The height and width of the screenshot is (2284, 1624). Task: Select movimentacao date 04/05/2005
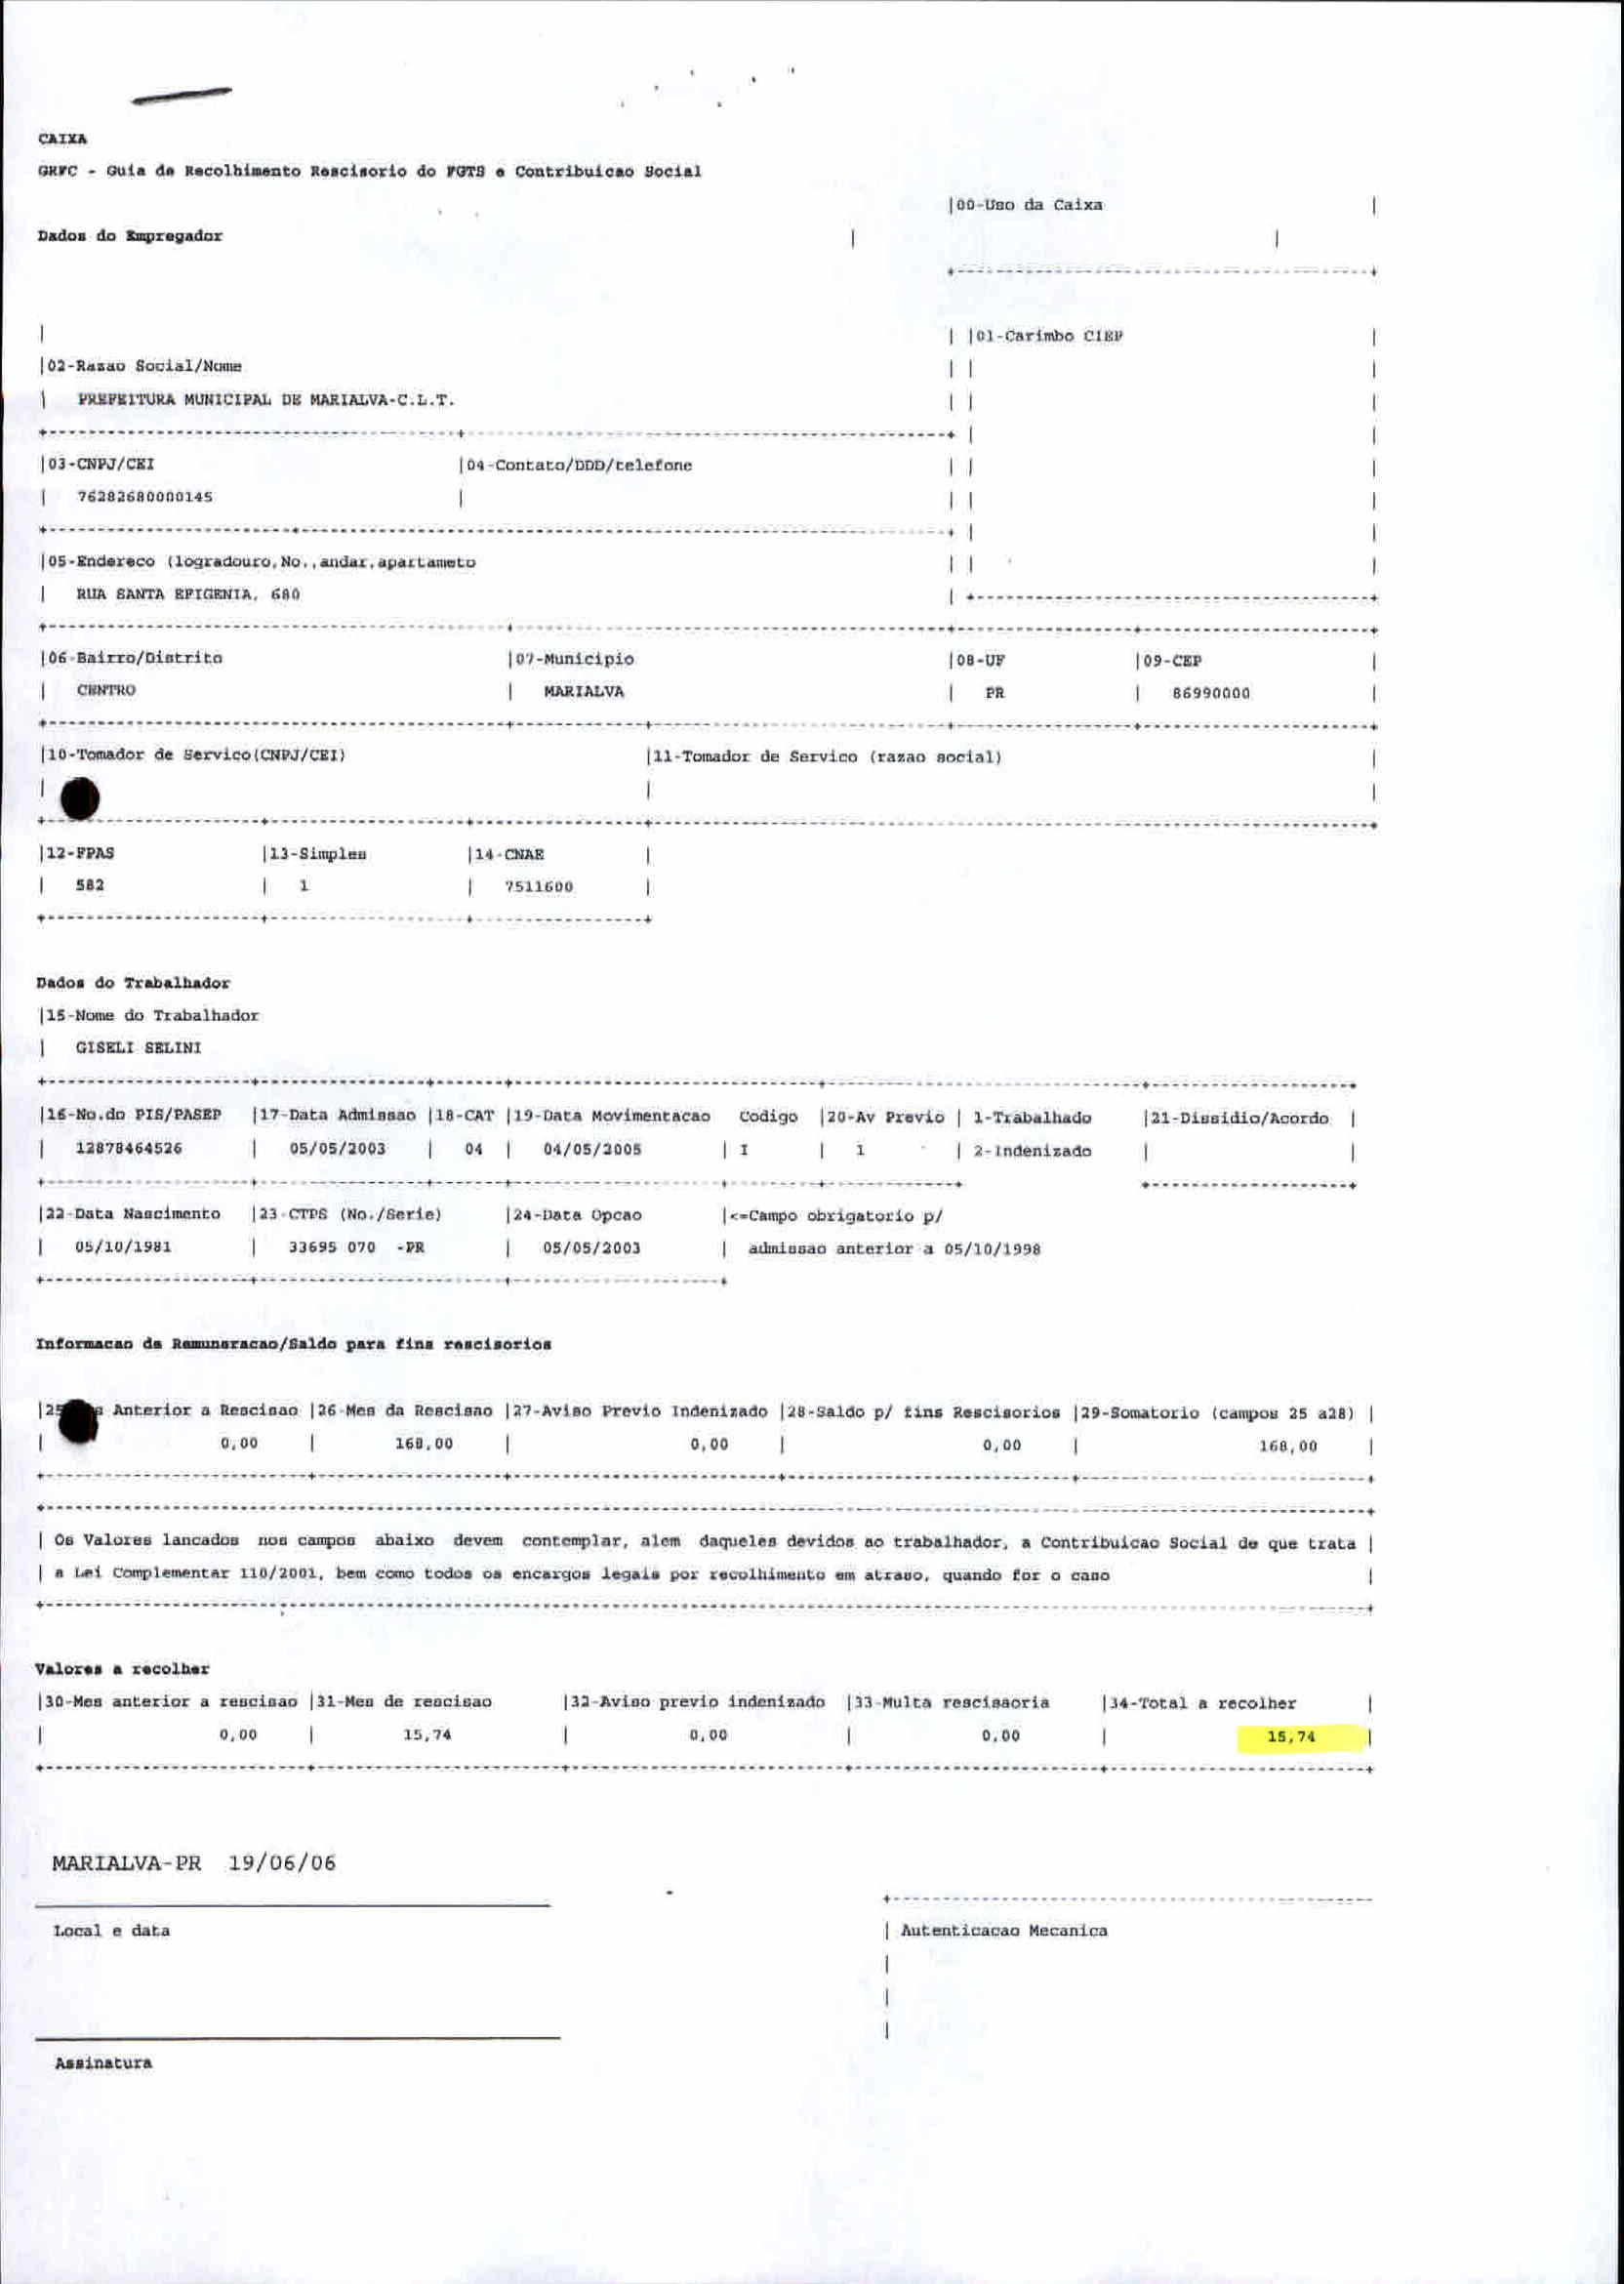click(592, 1149)
